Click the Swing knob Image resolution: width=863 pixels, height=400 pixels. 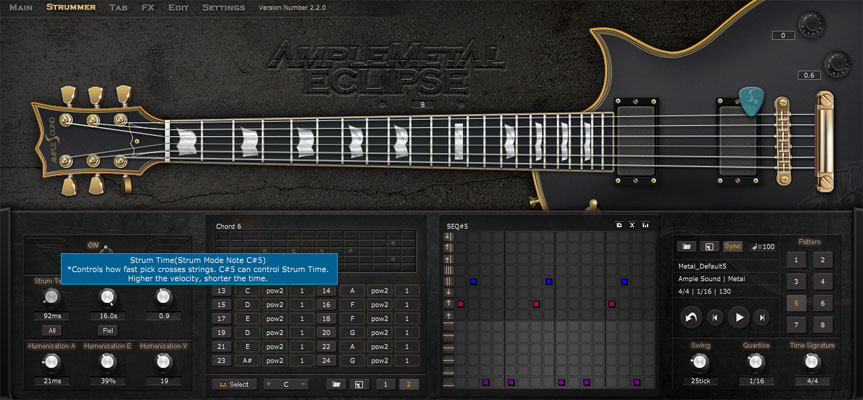pos(699,361)
